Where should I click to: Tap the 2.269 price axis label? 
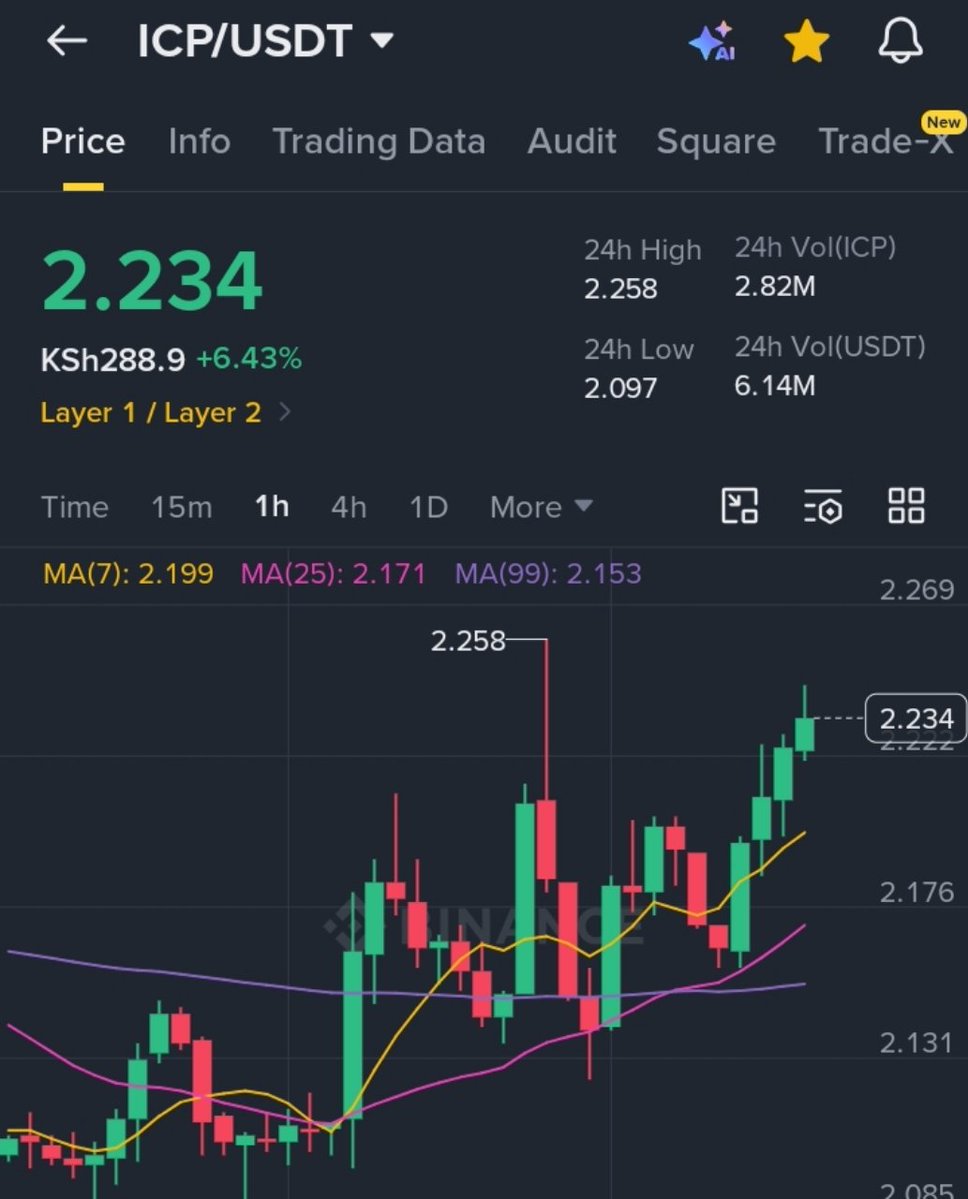click(x=917, y=590)
